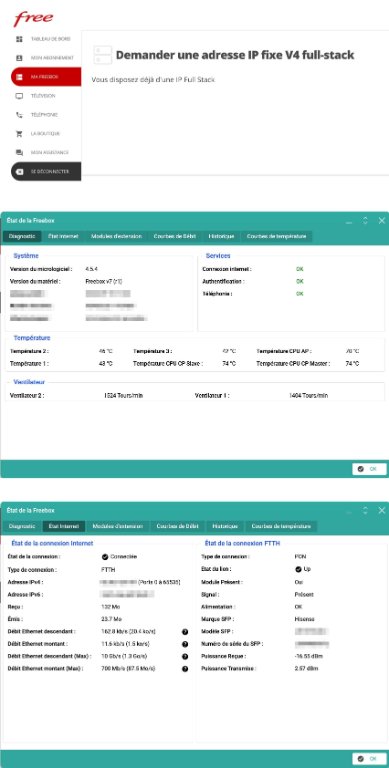Open Tableau de bord sidebar item
Image resolution: width=389 pixels, height=768 pixels.
coord(46,39)
